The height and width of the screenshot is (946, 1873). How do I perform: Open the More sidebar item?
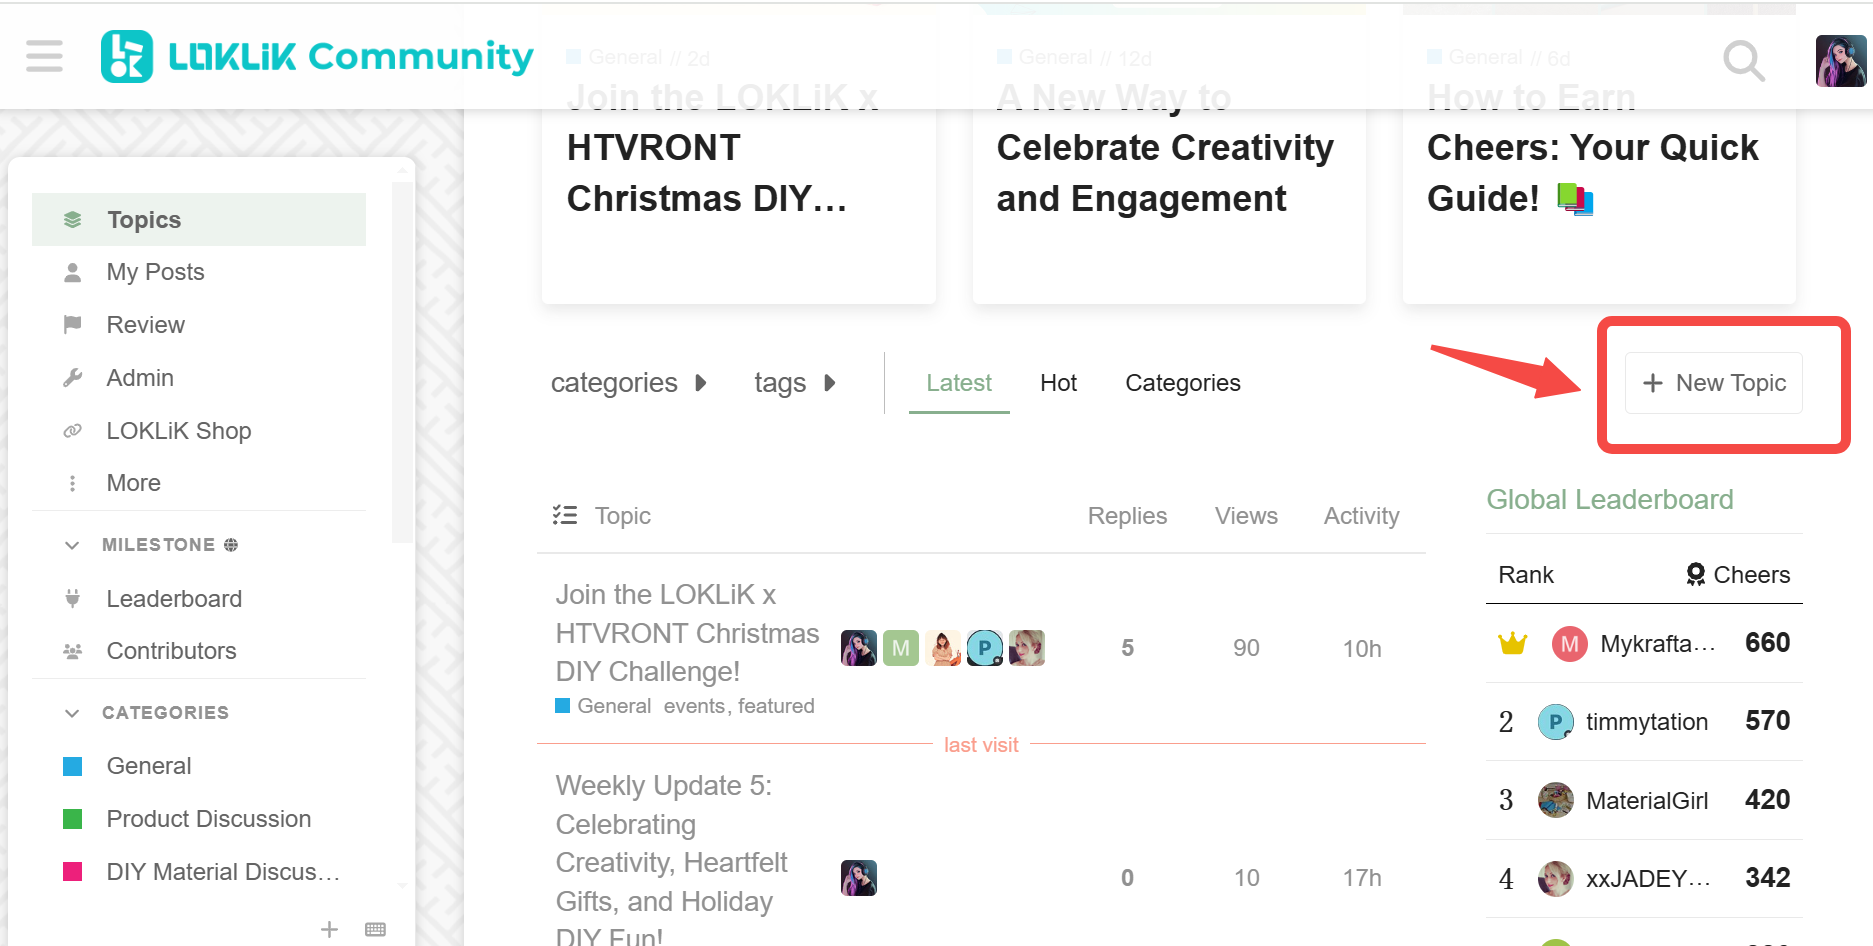[199, 483]
